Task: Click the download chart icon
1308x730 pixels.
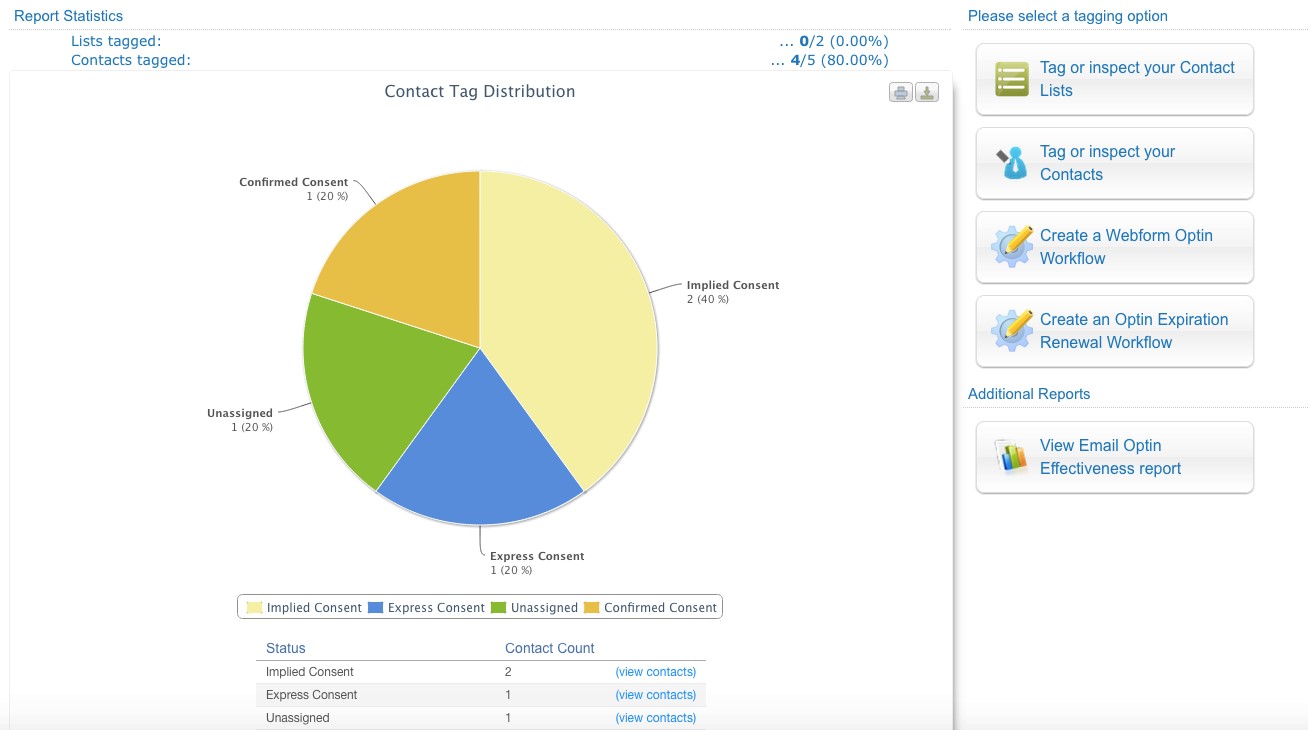Action: [928, 93]
